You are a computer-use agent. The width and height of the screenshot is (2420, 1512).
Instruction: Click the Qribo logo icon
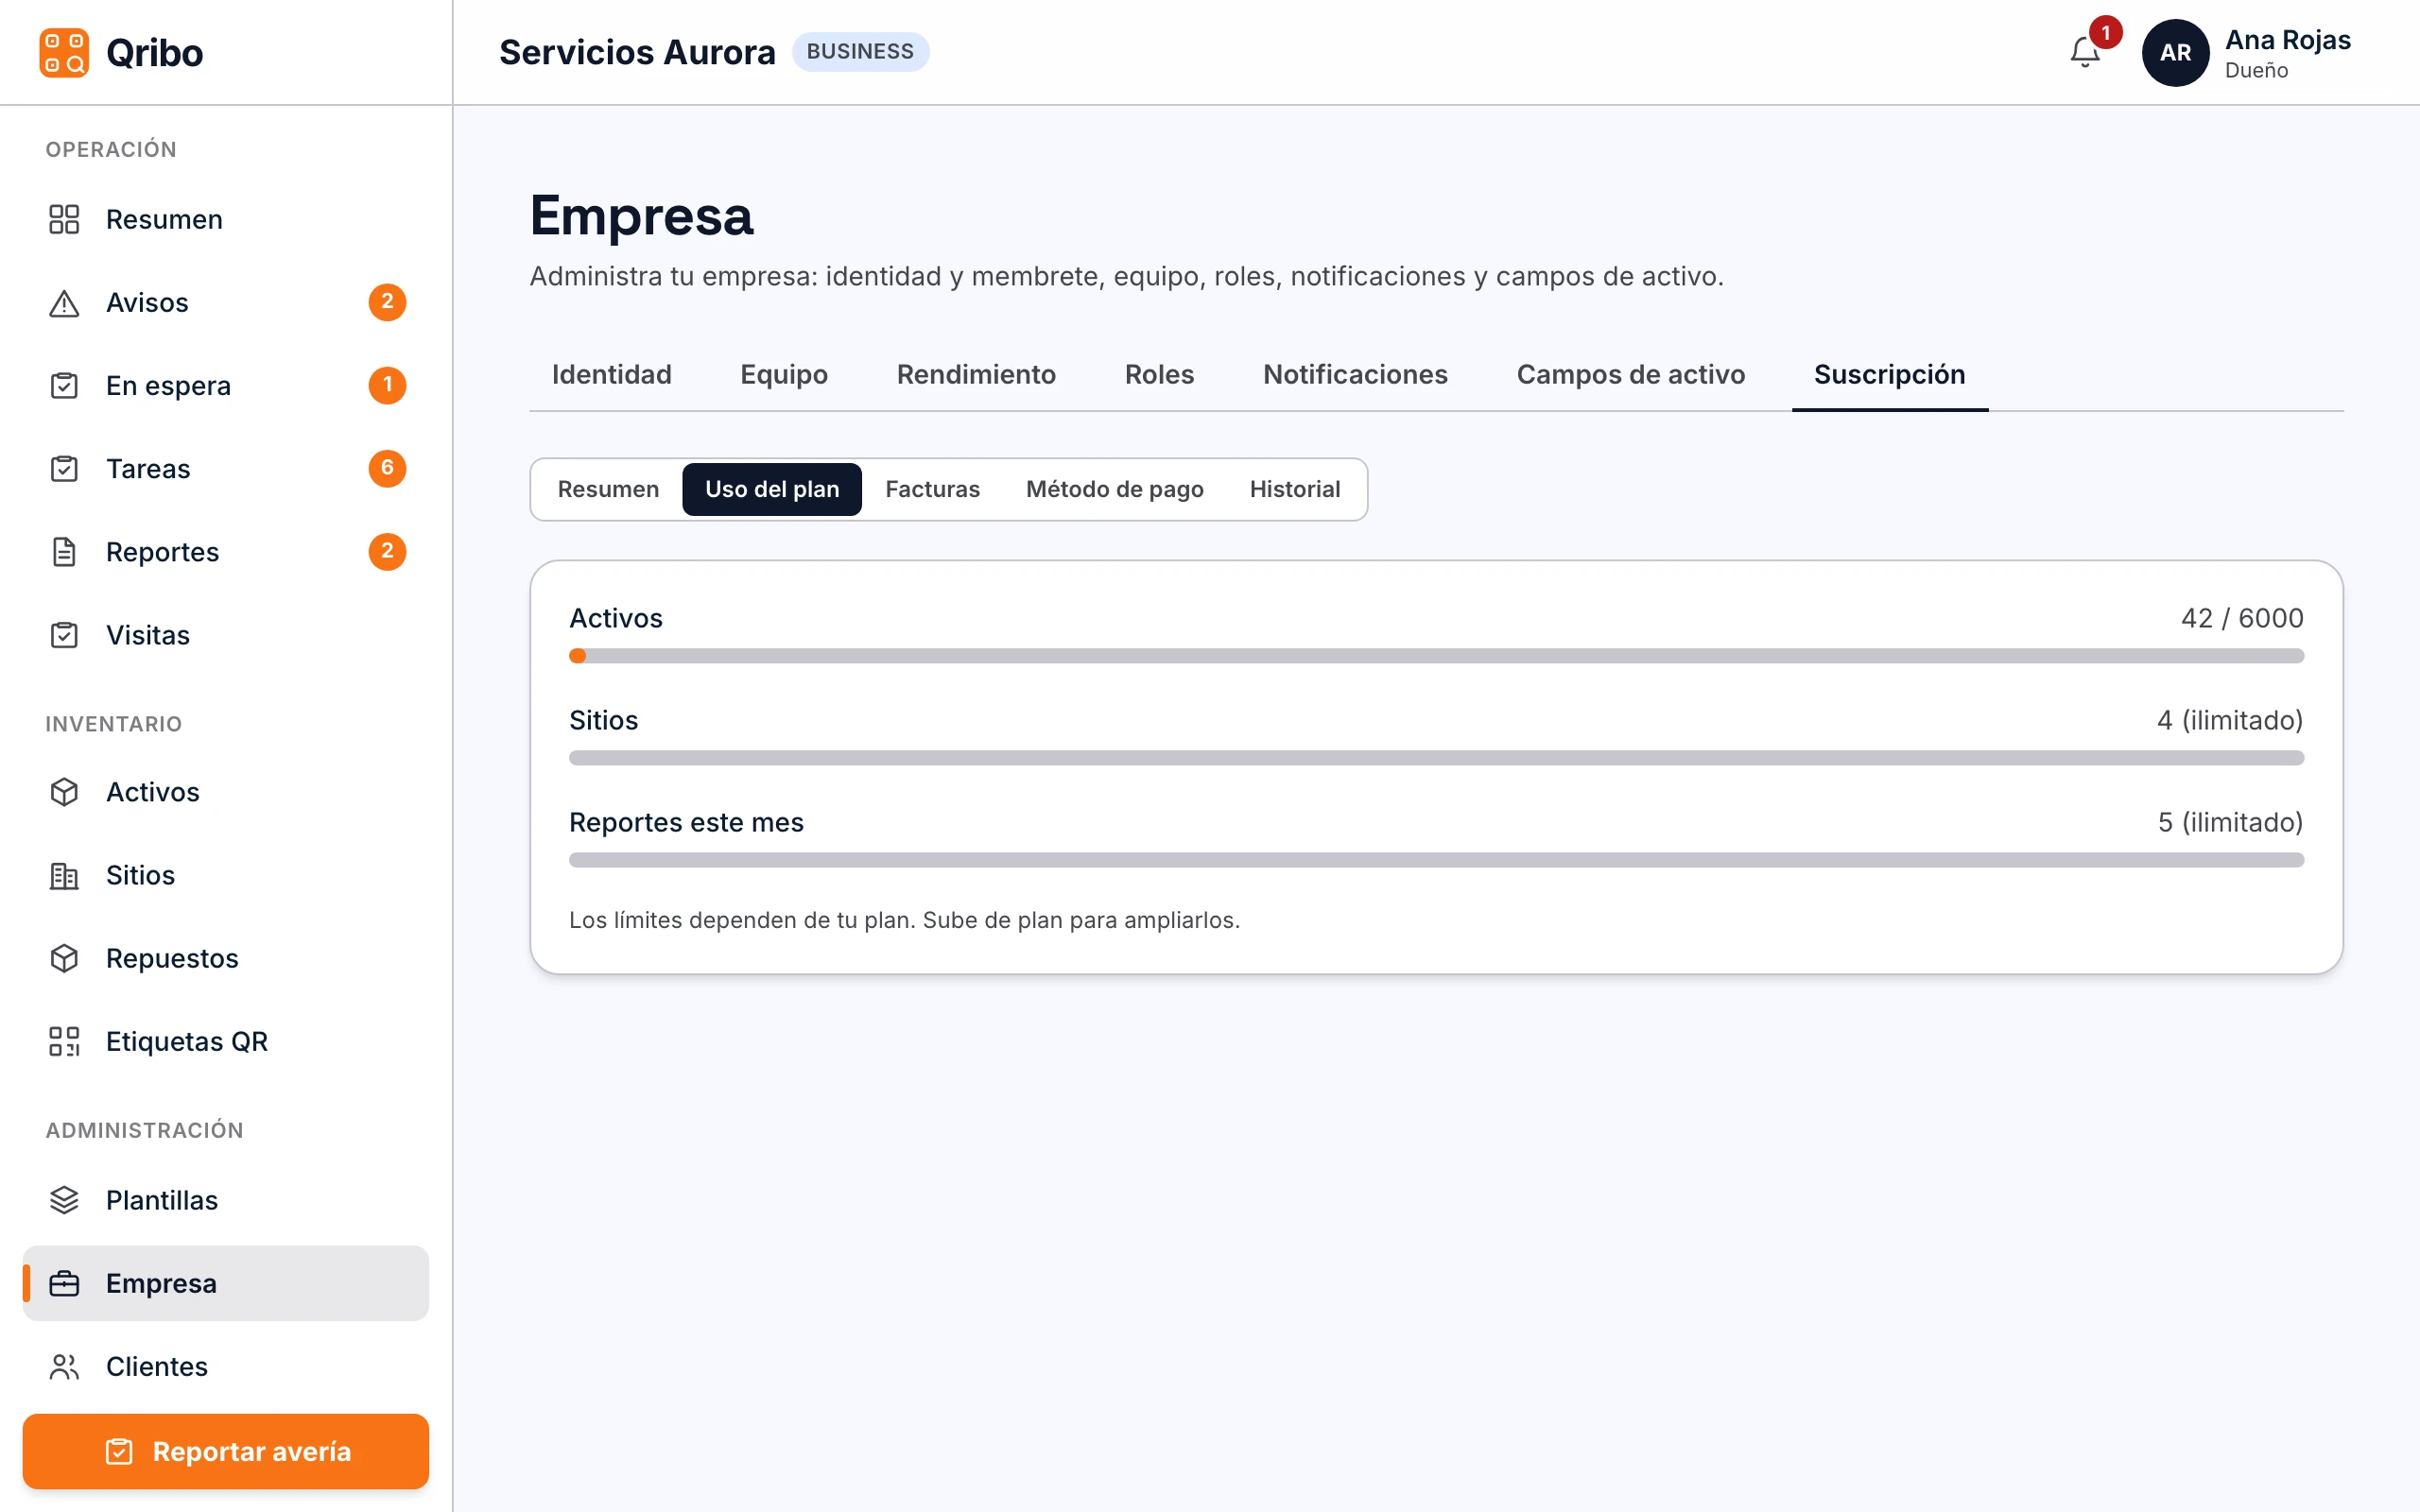[x=64, y=52]
